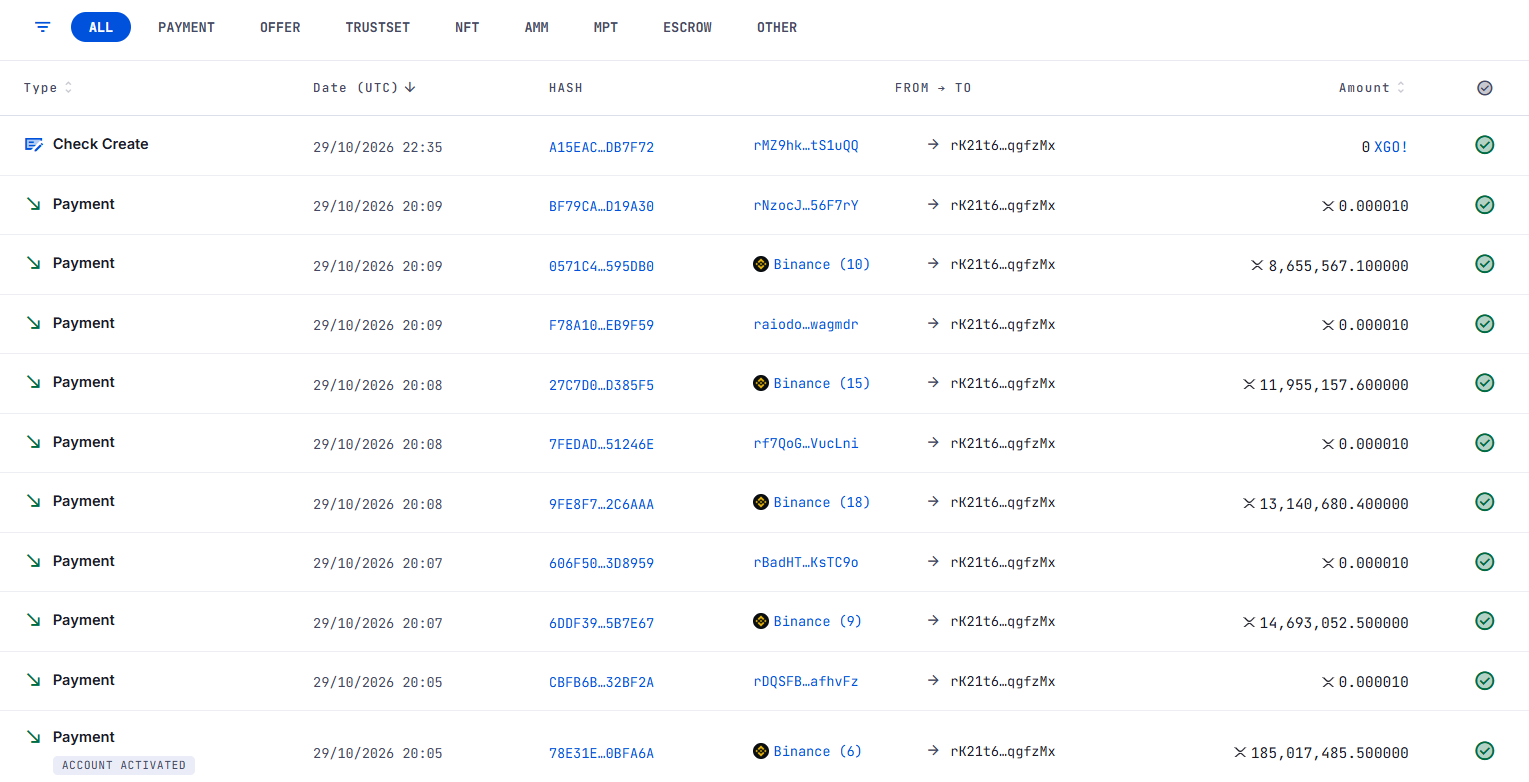
Task: Click the status column header checkmark icon
Action: coord(1485,88)
